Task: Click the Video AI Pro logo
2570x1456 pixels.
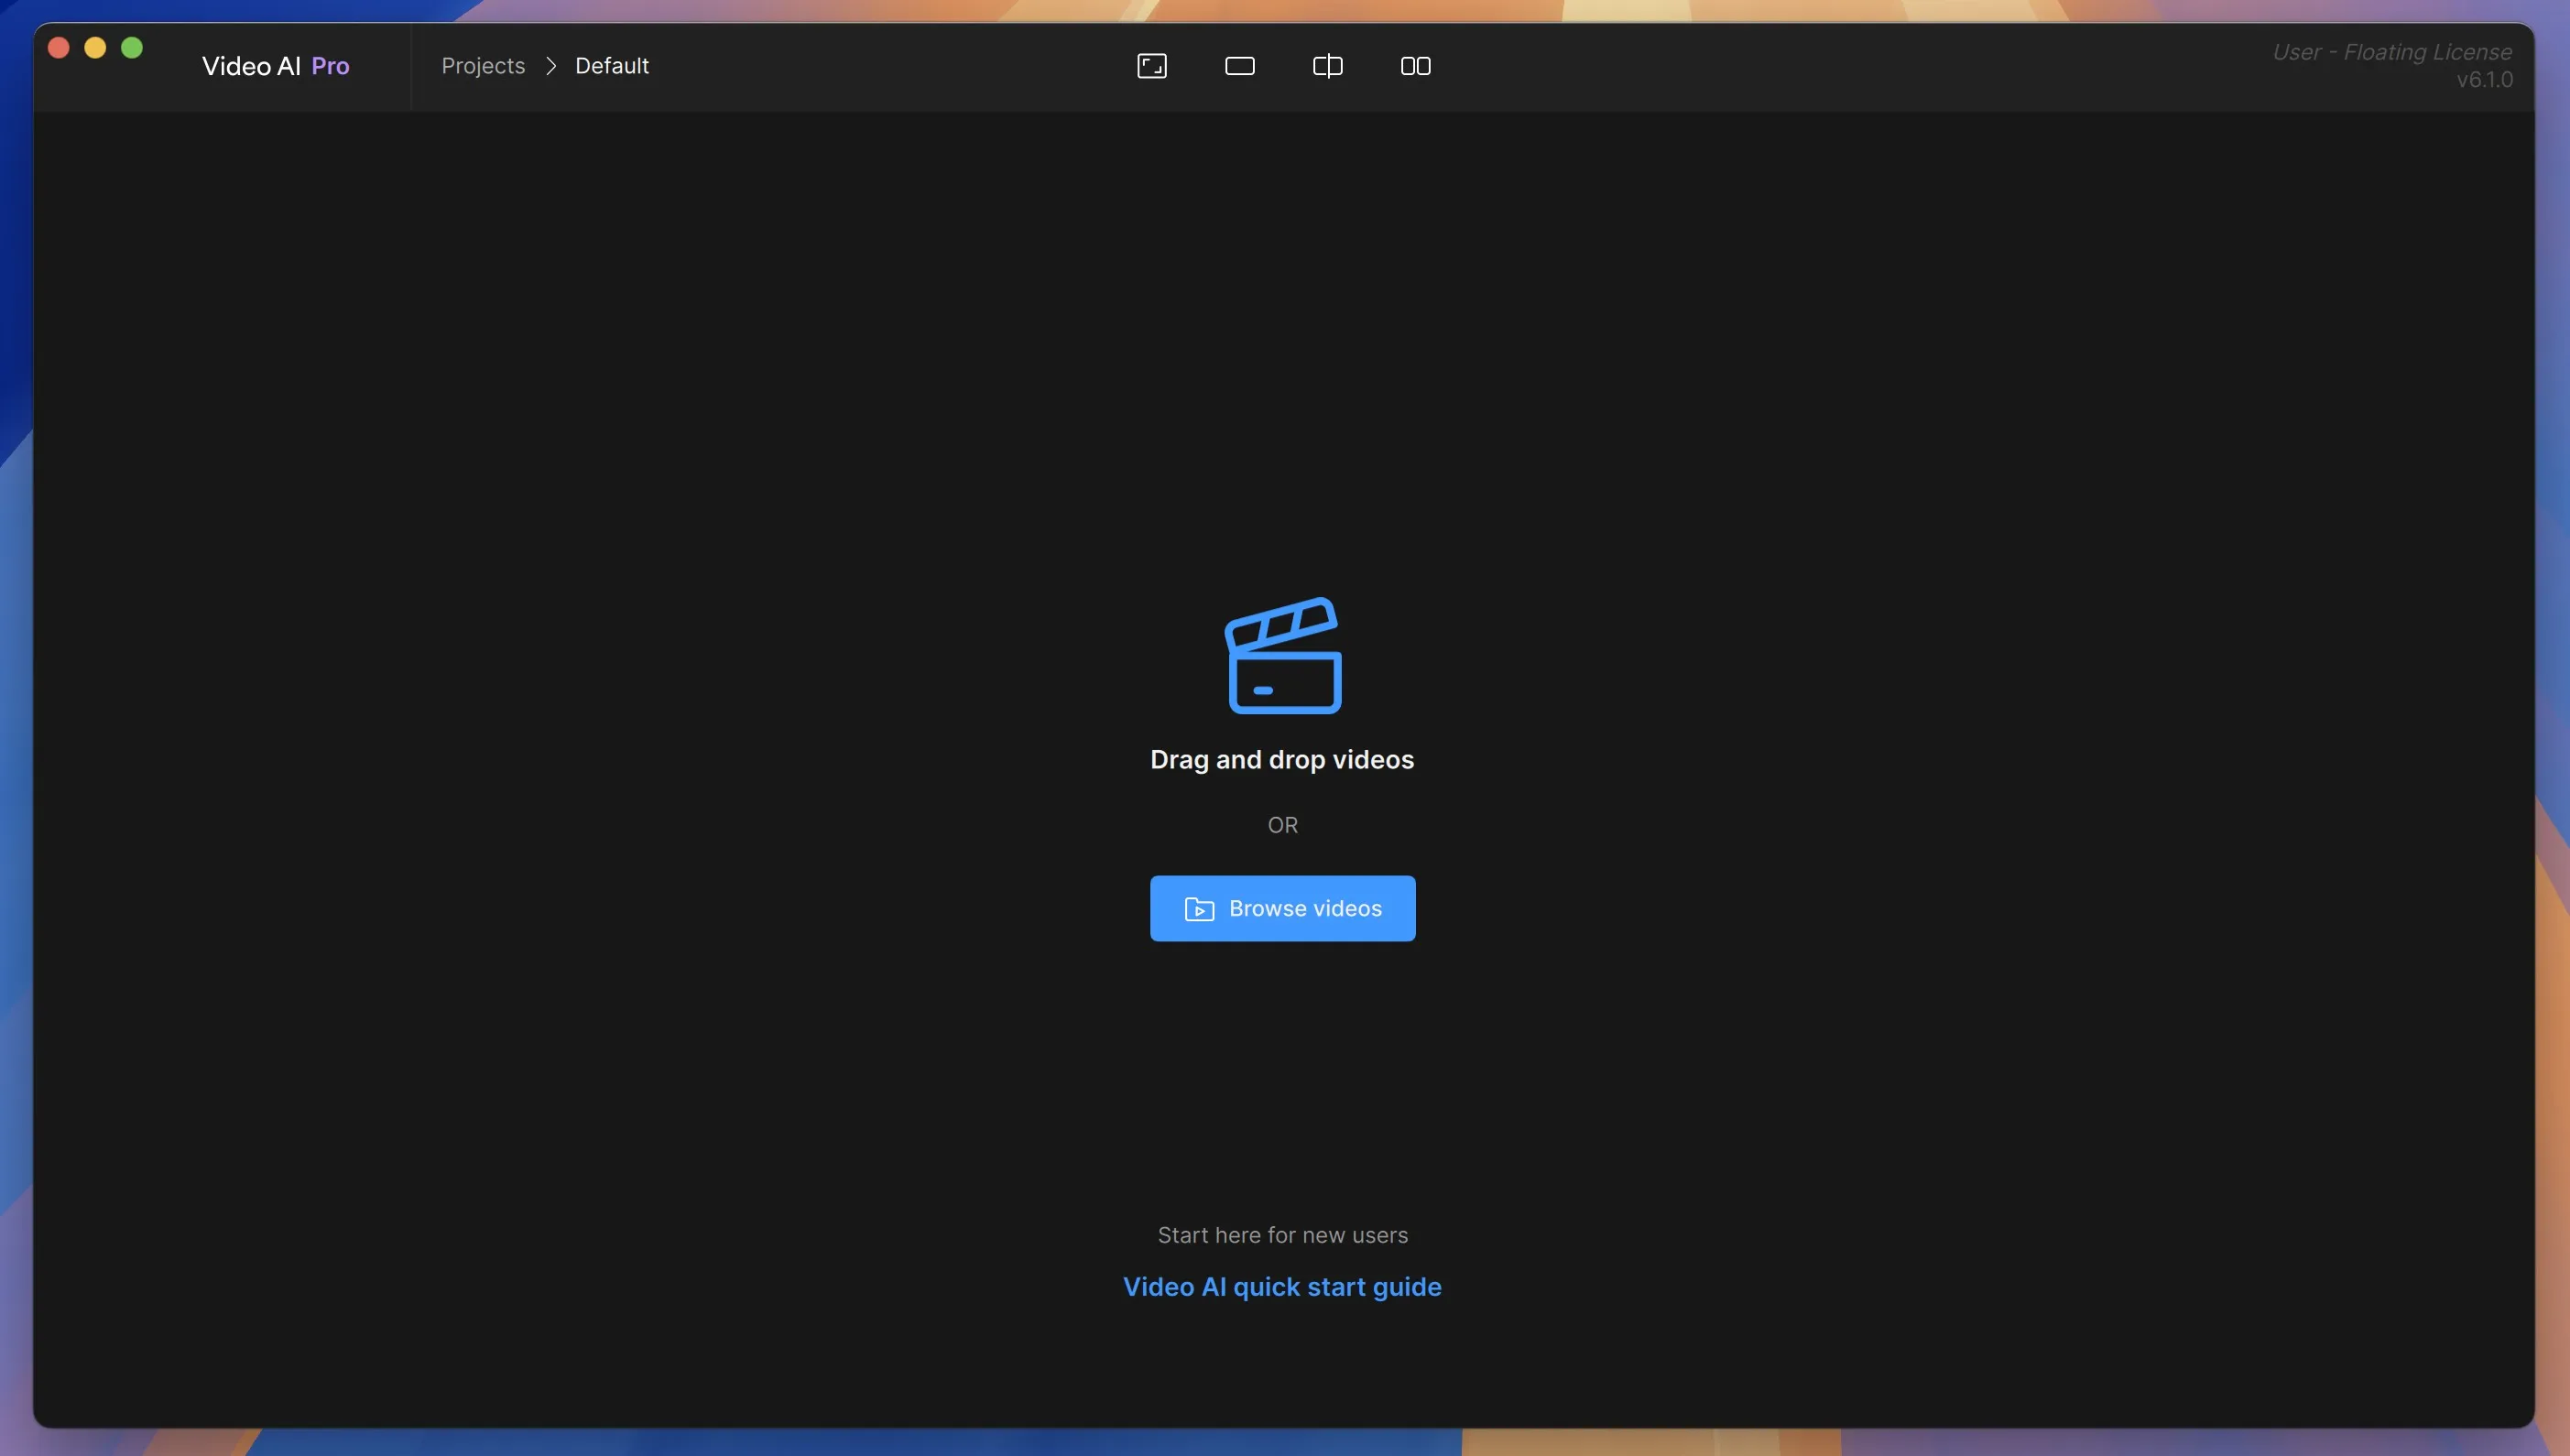Action: (x=276, y=66)
